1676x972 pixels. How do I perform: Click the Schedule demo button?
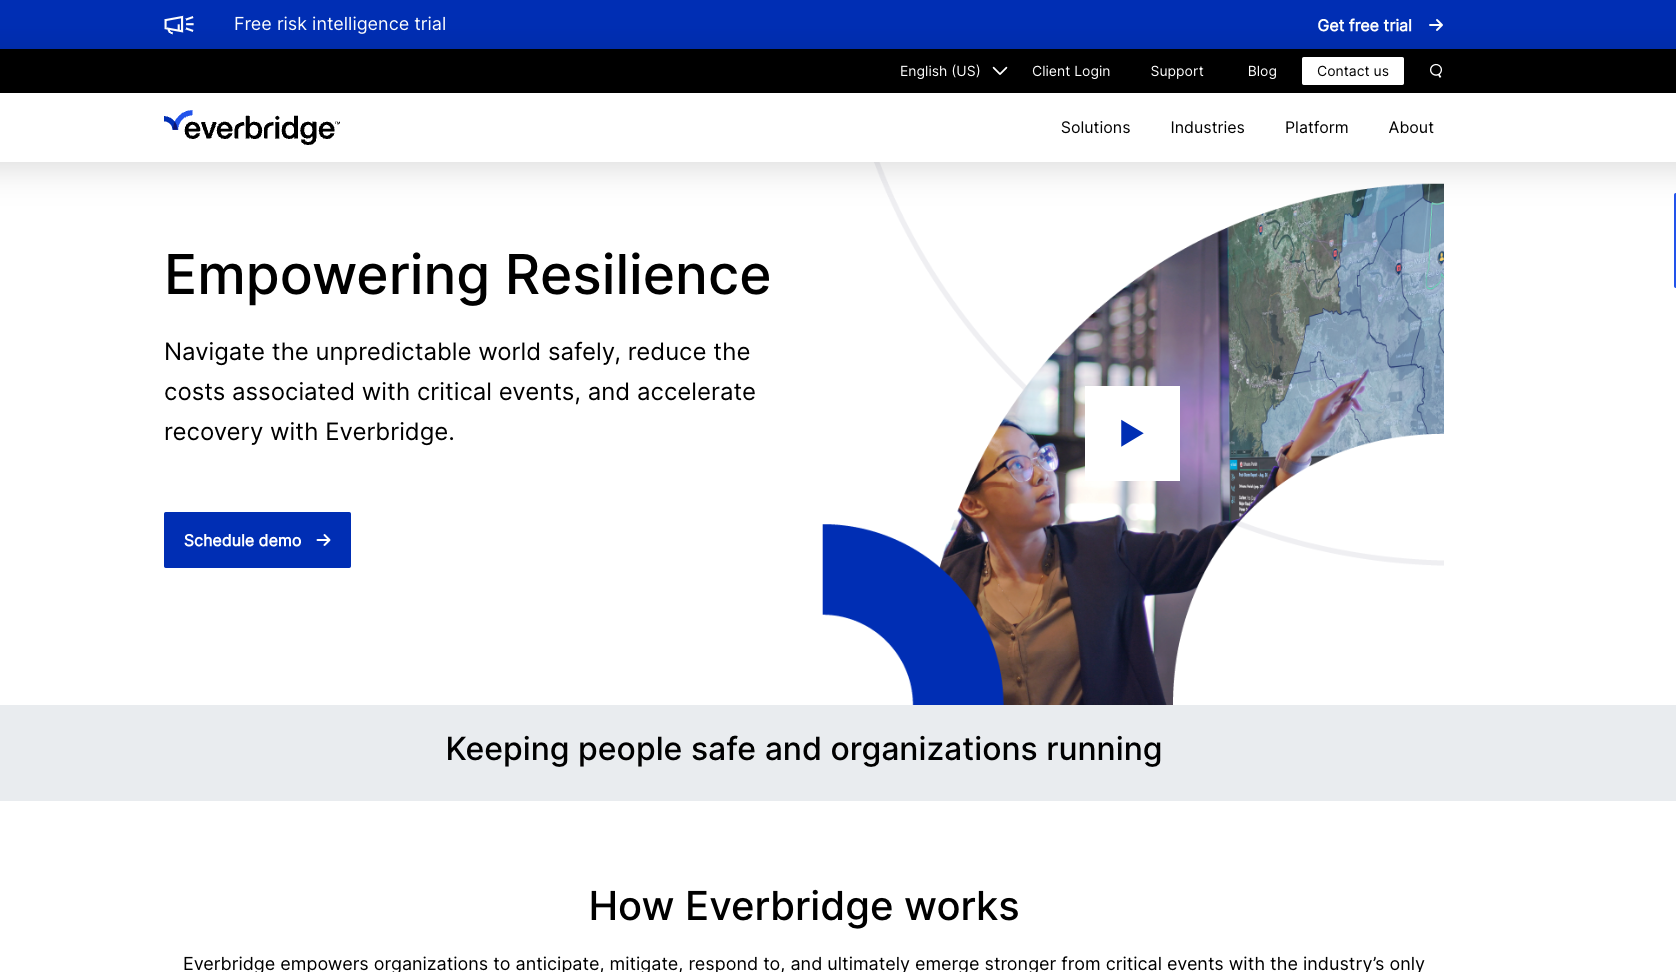click(257, 540)
